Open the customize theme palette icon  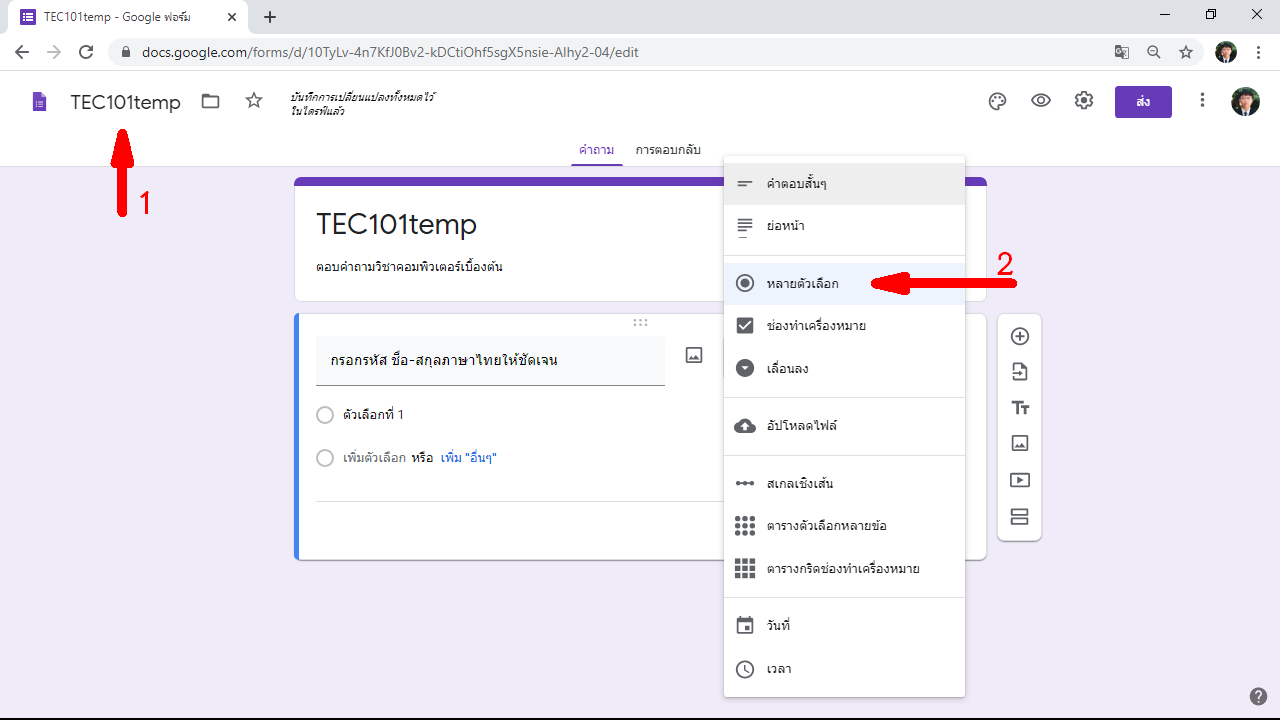tap(997, 101)
